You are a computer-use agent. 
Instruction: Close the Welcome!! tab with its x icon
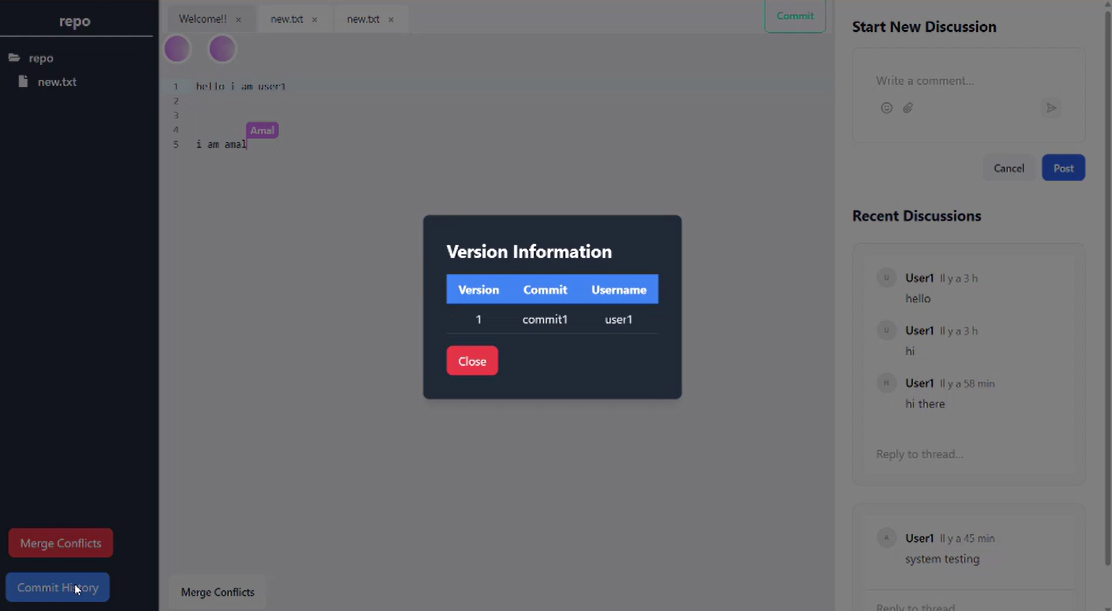pos(238,20)
